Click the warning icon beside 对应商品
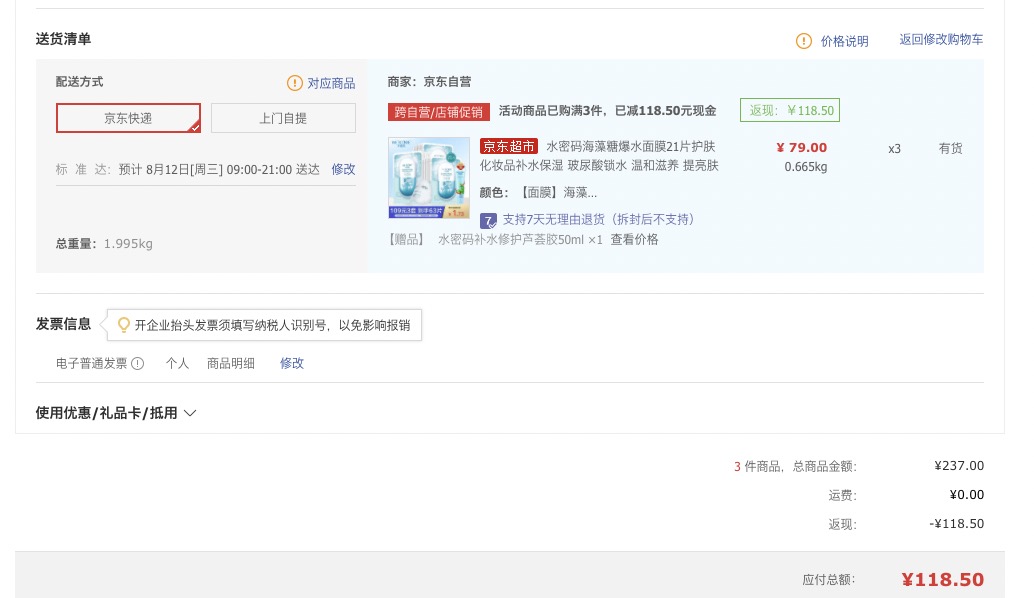The image size is (1034, 598). coord(294,83)
